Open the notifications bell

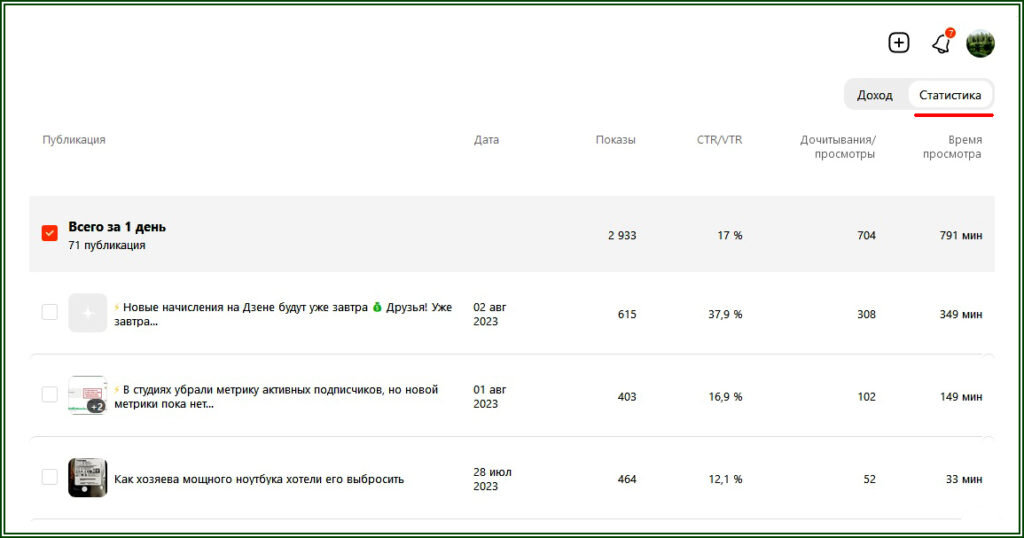(940, 44)
